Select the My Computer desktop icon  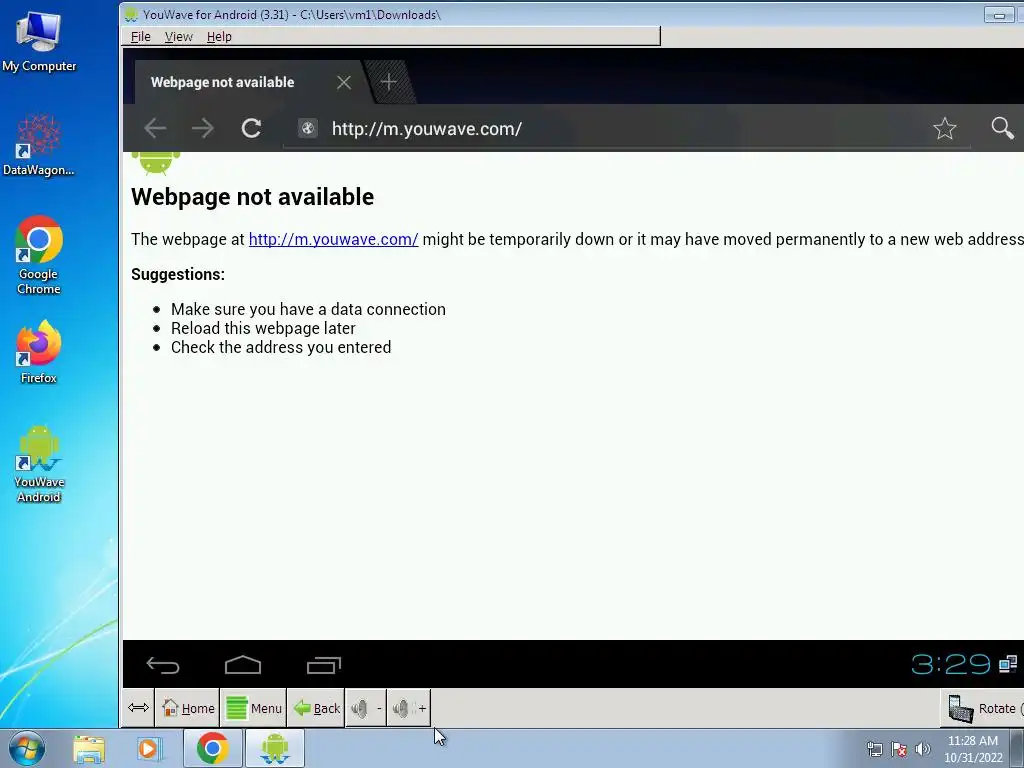click(x=39, y=42)
